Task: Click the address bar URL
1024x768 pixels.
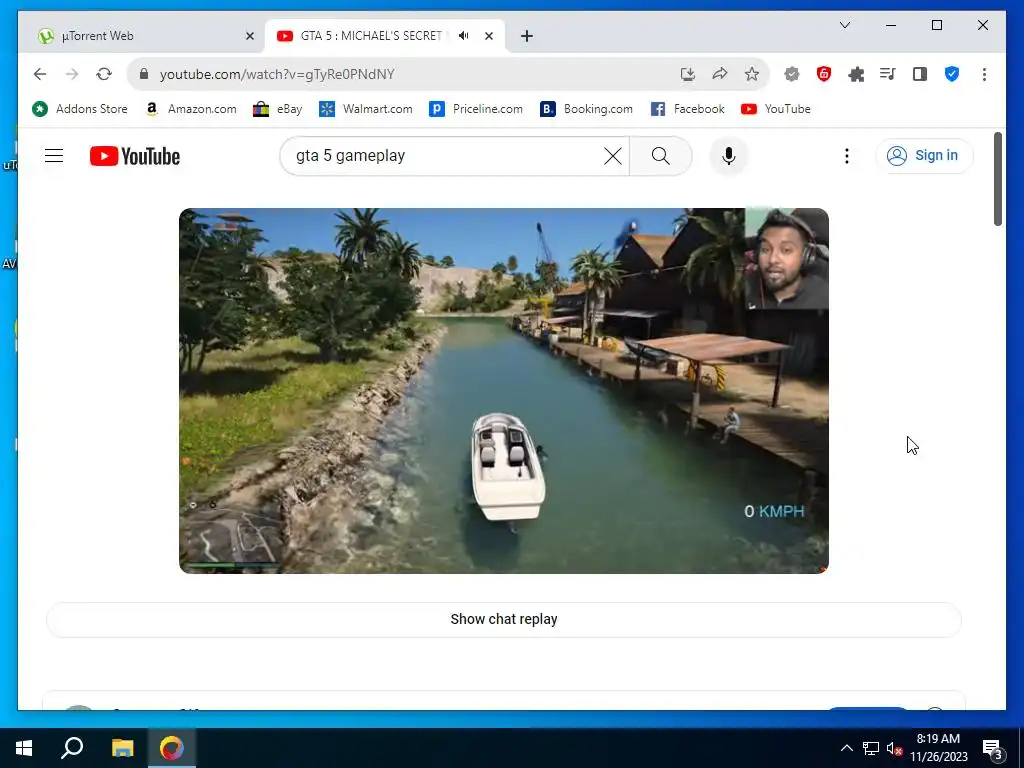Action: pos(277,74)
